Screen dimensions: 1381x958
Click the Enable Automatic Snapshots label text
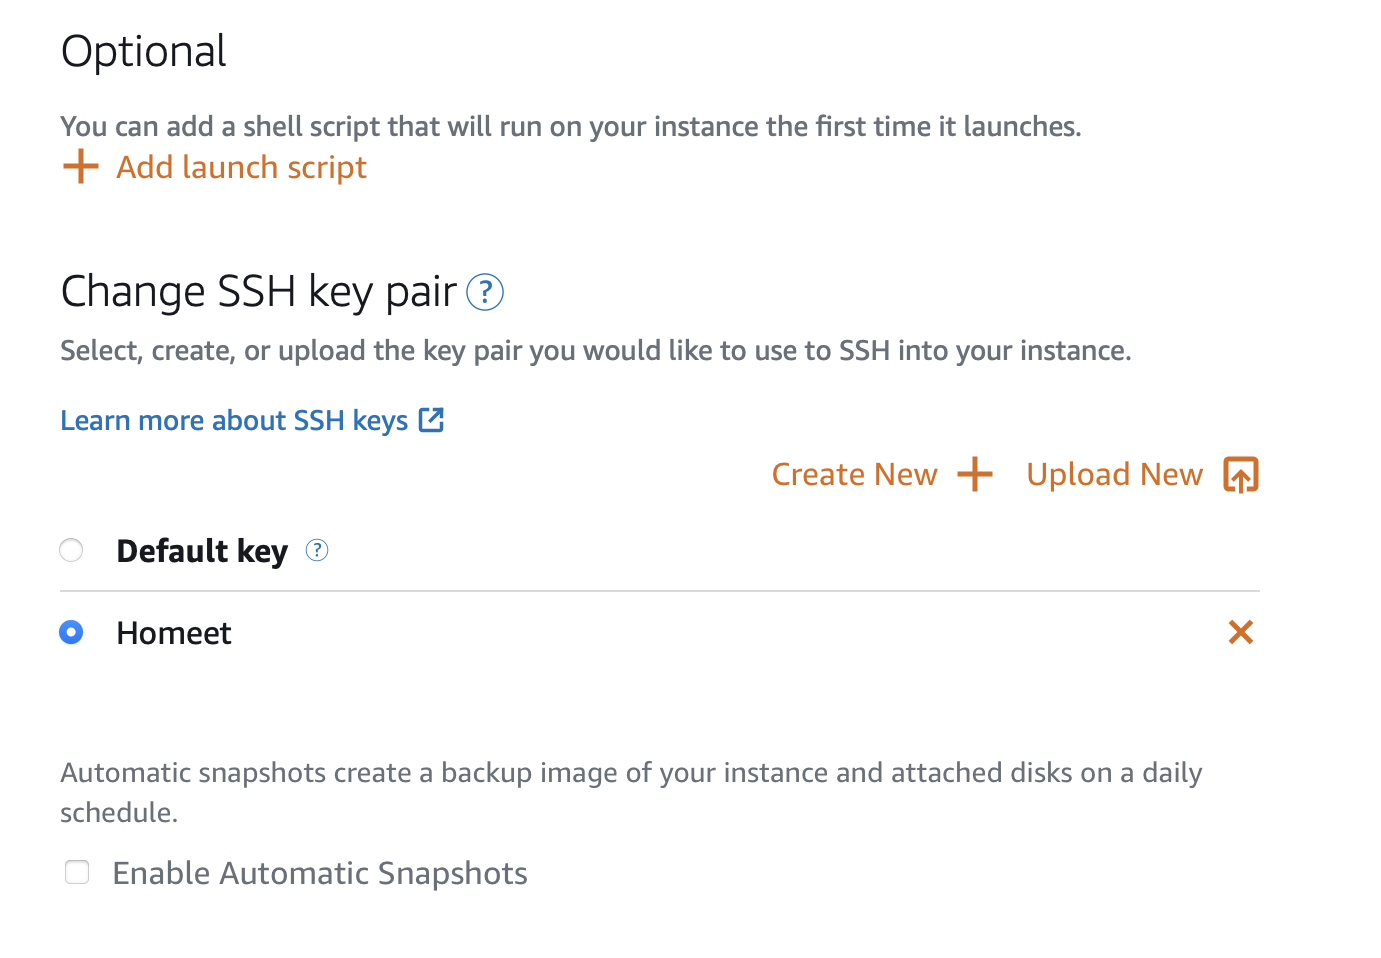pos(320,873)
